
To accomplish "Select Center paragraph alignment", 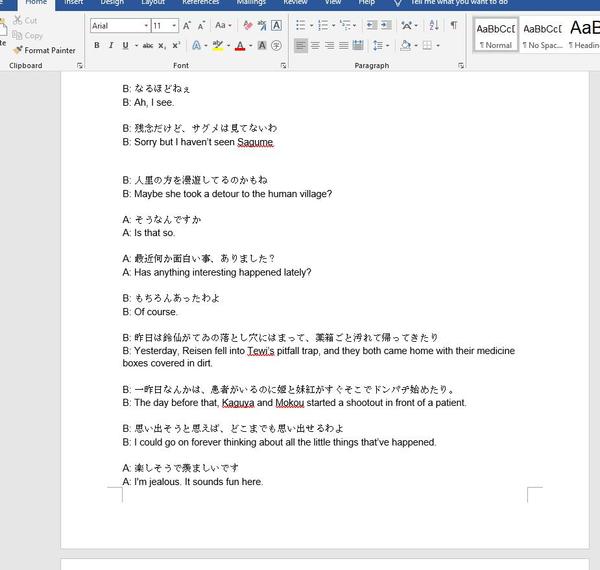I will (315, 46).
